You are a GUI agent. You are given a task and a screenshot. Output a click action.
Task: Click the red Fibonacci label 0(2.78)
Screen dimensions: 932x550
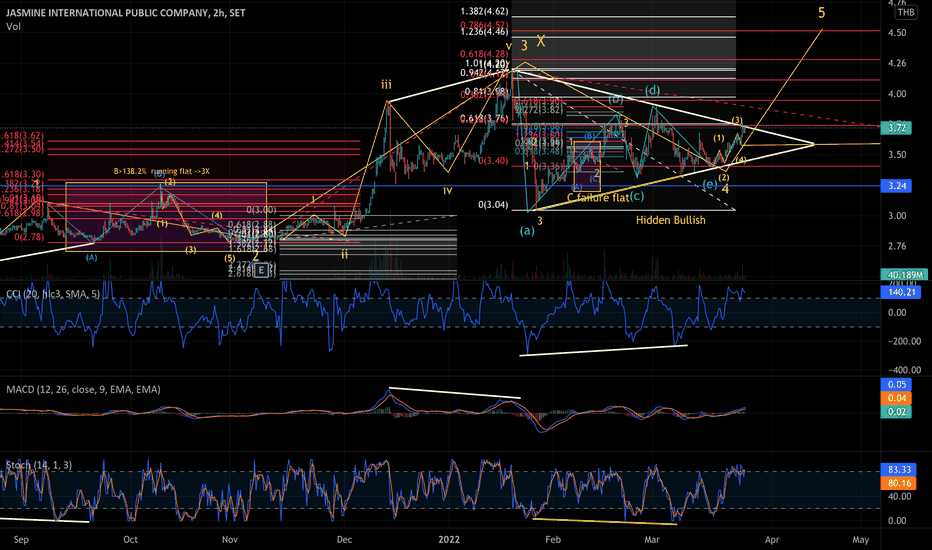(x=29, y=237)
